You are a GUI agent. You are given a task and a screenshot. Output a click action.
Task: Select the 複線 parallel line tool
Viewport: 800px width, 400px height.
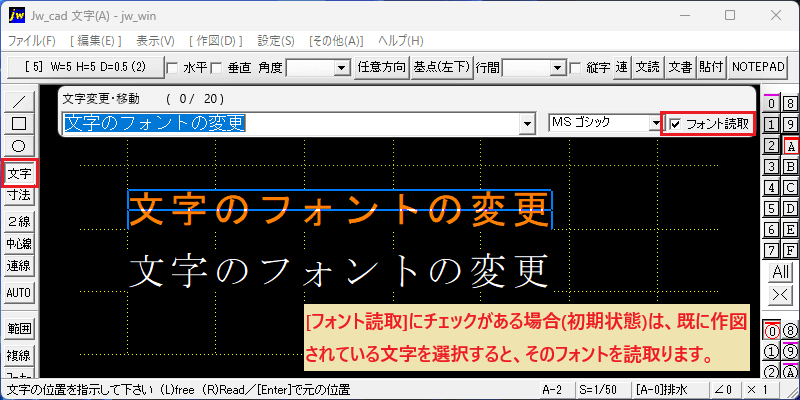[19, 355]
